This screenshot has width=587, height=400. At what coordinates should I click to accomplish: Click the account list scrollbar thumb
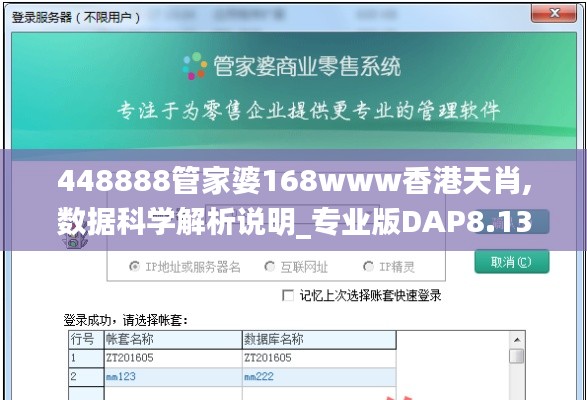[x=517, y=356]
